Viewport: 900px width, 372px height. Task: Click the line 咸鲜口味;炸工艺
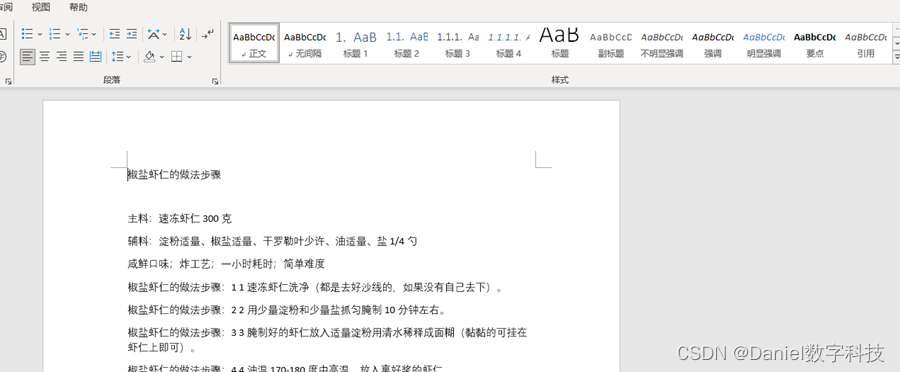226,264
